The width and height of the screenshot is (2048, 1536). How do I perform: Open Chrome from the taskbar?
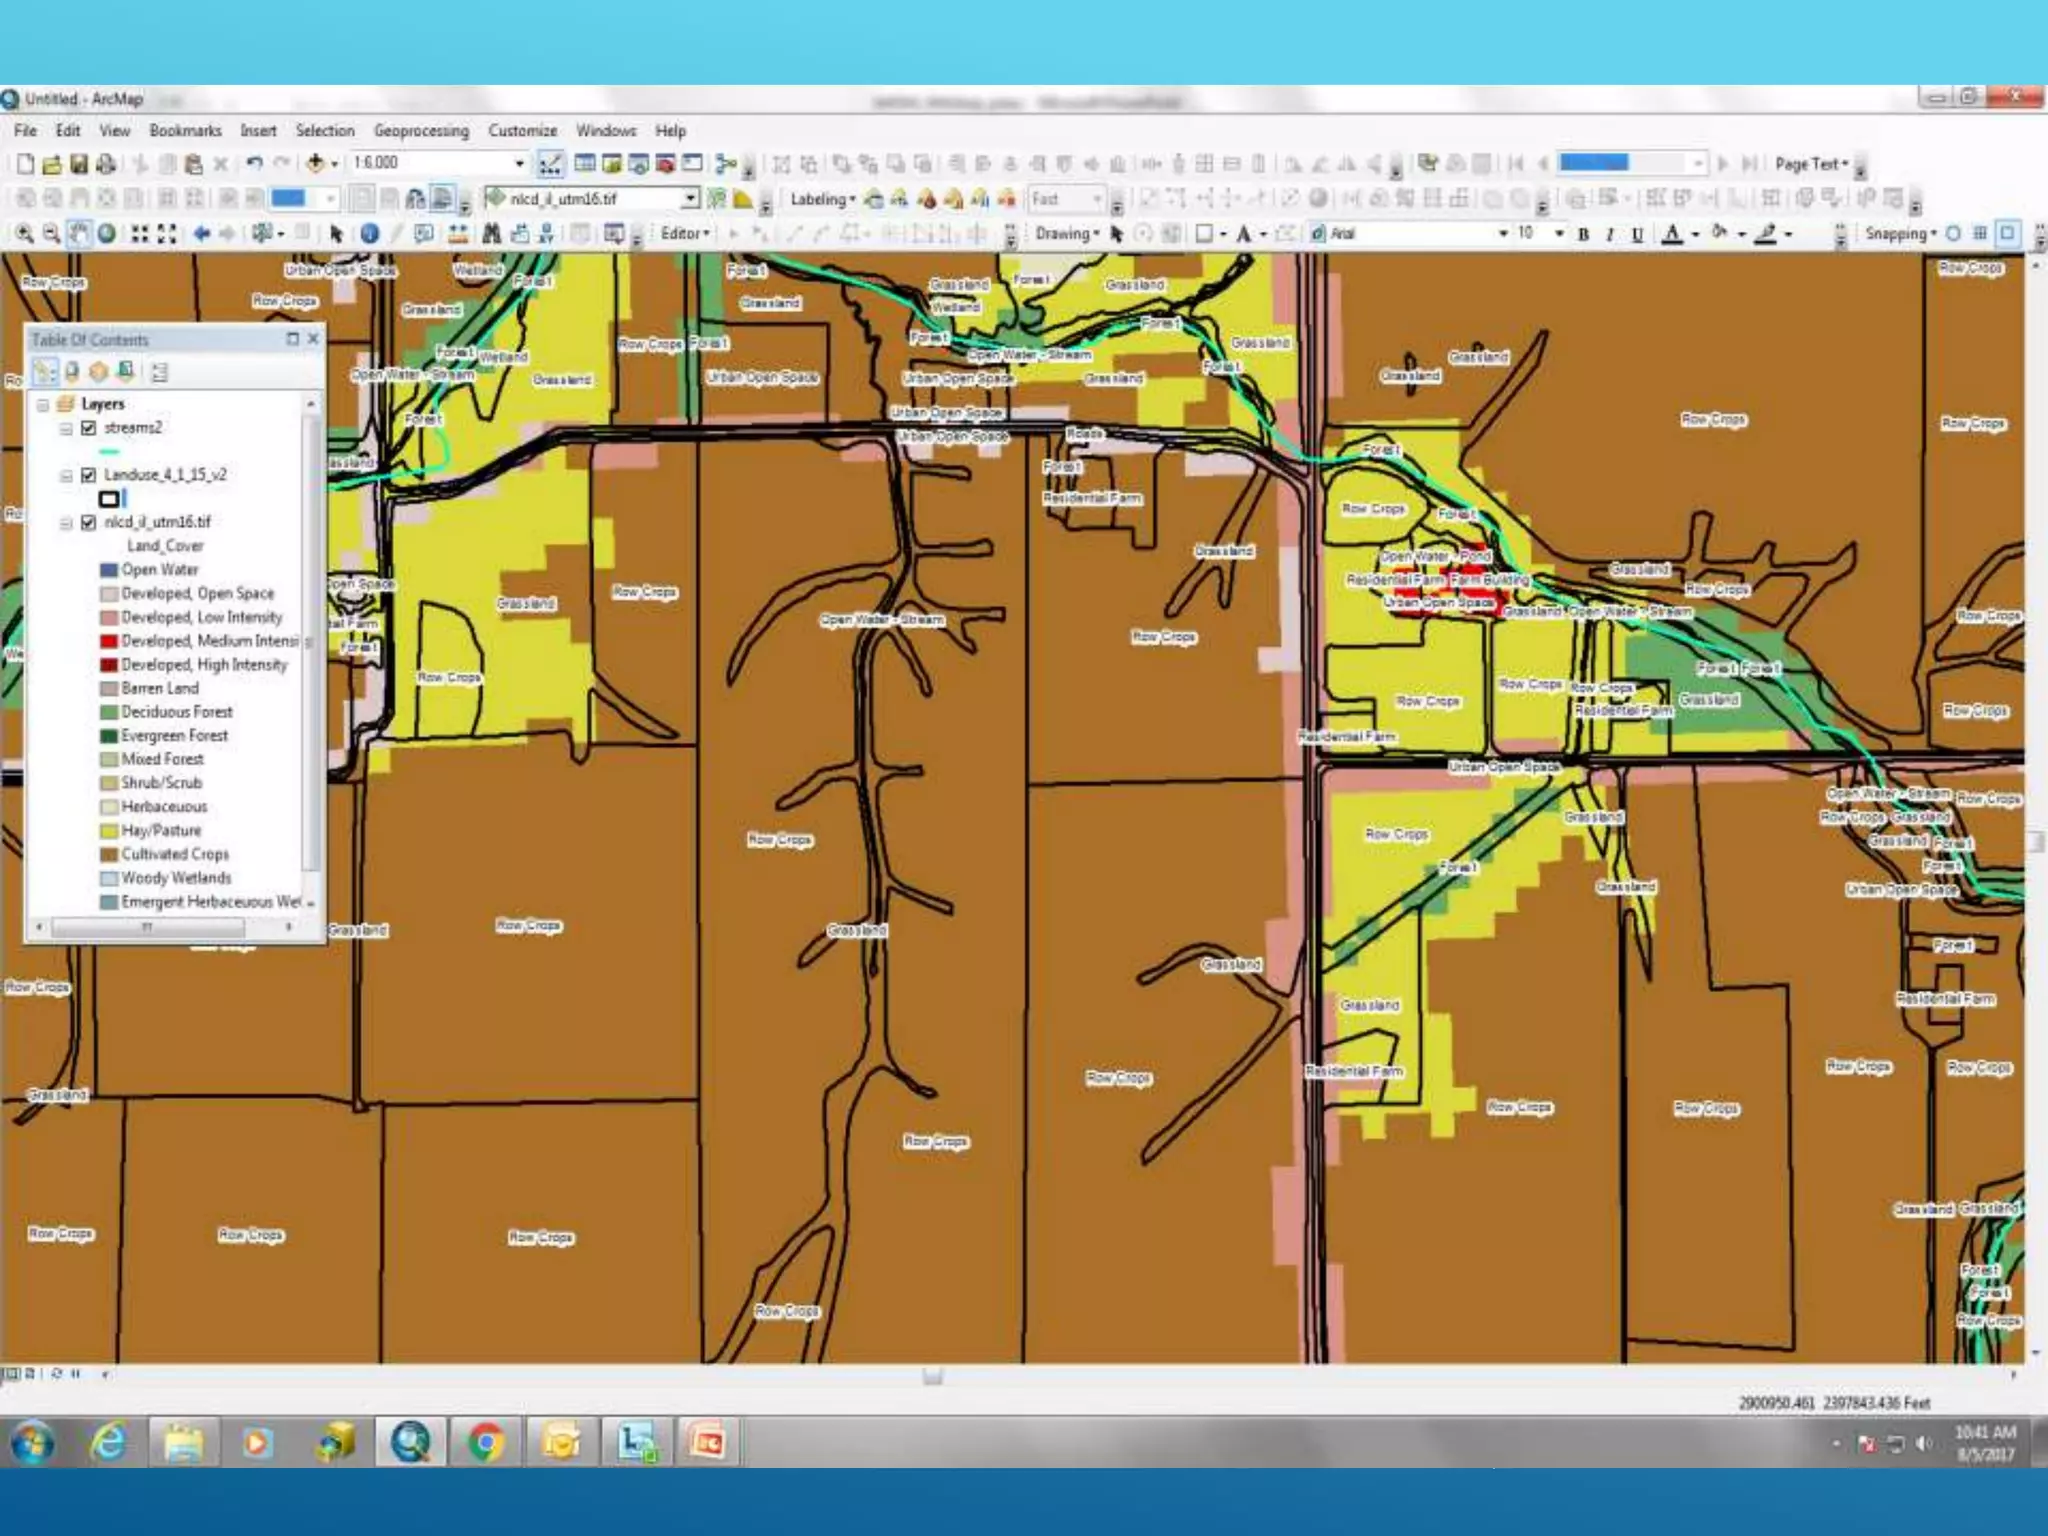485,1442
